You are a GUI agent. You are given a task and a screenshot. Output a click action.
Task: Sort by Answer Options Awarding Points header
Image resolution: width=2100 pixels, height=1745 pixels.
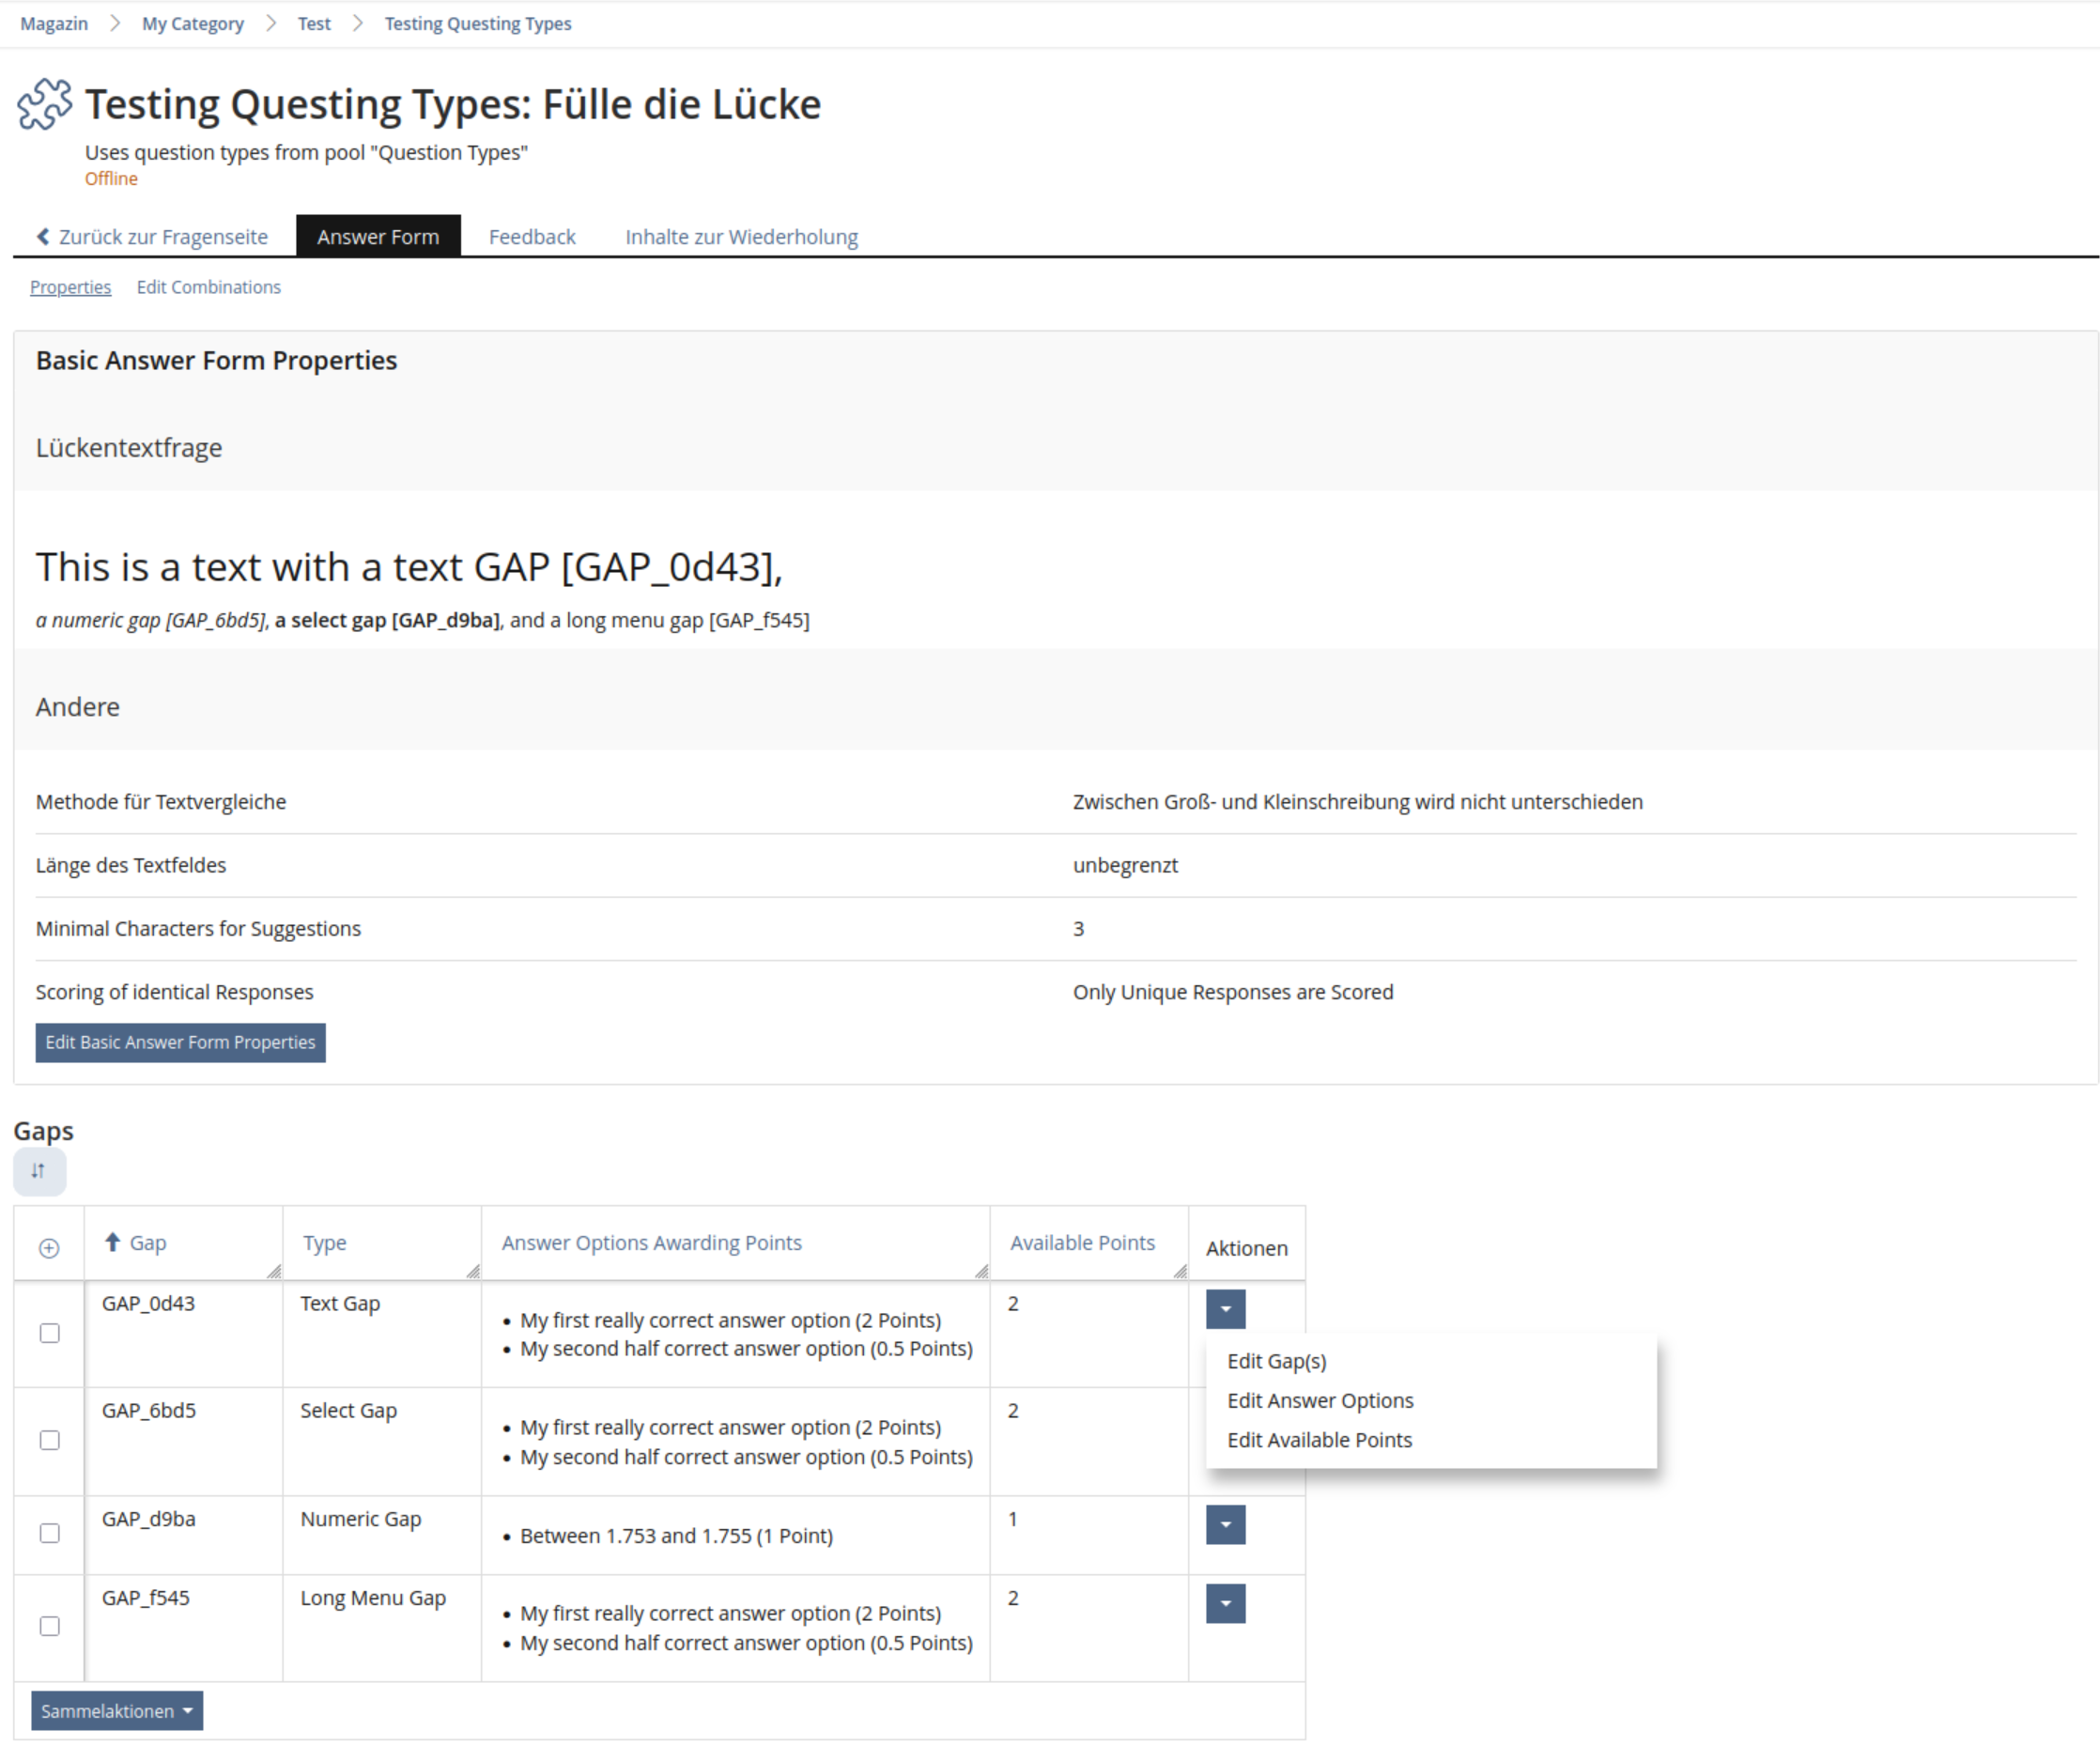[x=651, y=1243]
